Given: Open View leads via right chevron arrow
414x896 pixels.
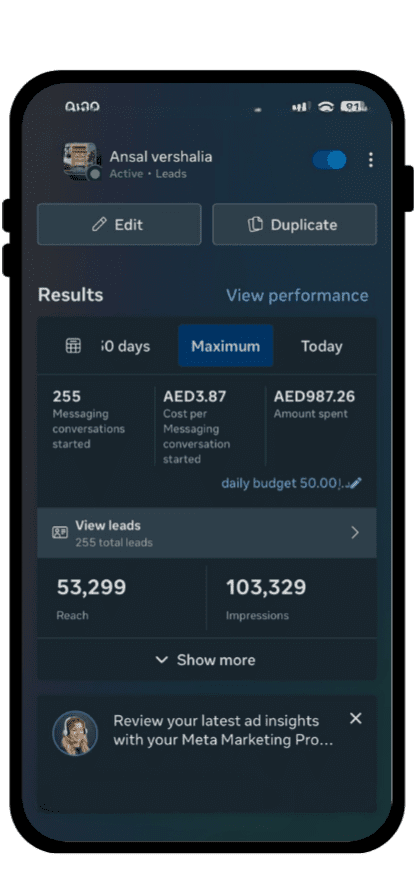Looking at the screenshot, I should point(355,533).
